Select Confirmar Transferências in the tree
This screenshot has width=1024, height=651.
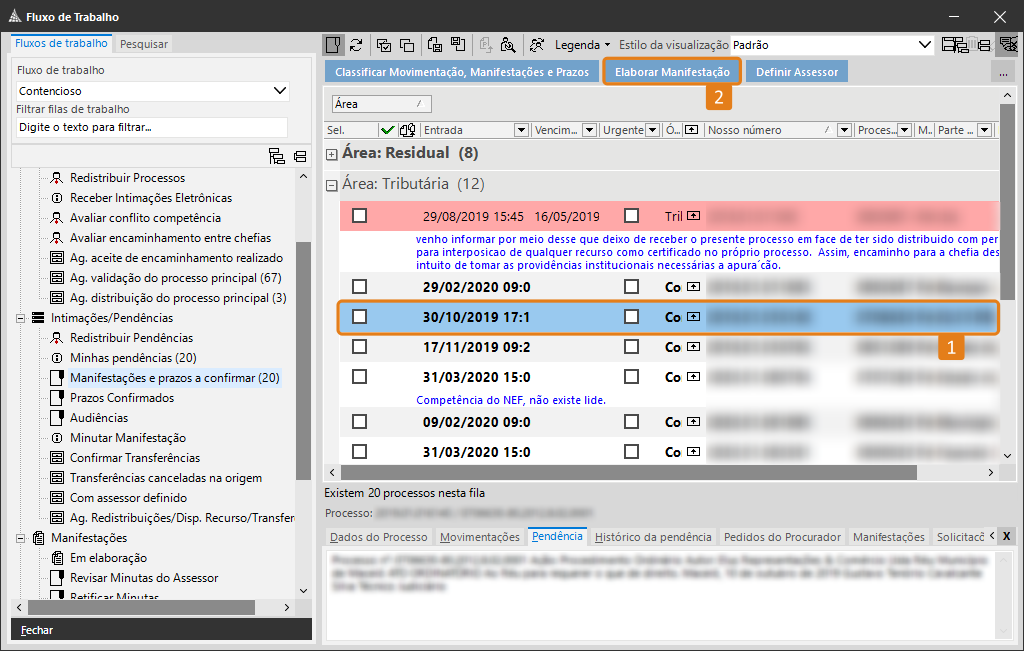click(x=135, y=458)
